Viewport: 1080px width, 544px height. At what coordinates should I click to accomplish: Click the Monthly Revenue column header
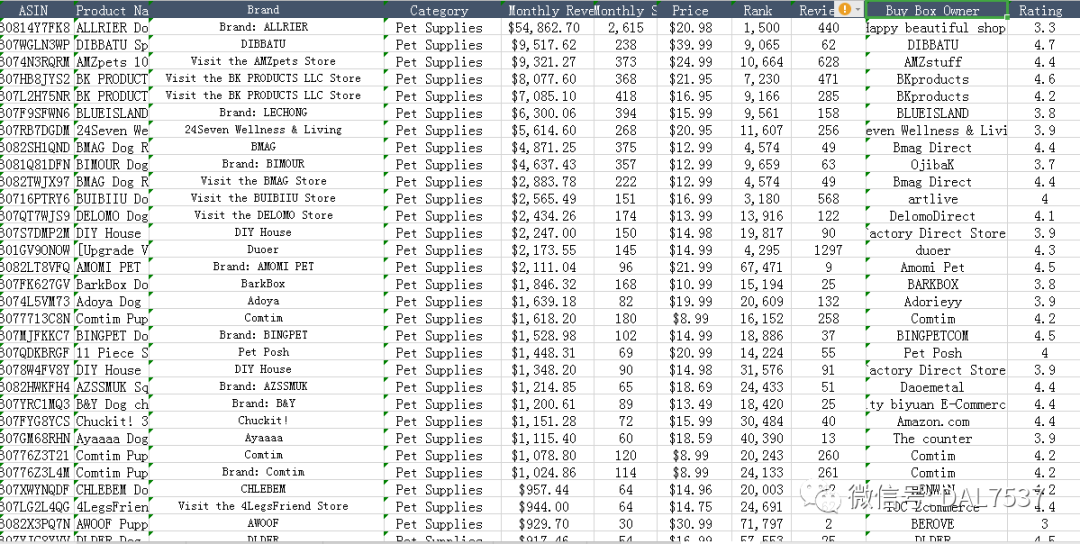coord(547,10)
